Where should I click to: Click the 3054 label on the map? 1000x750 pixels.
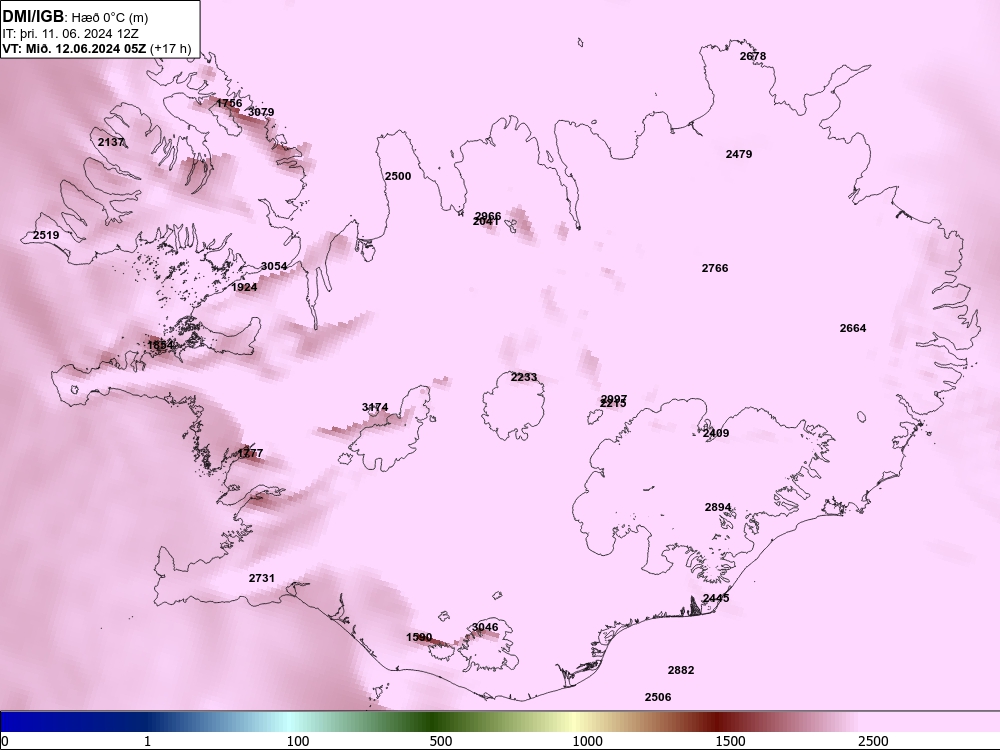(x=274, y=266)
